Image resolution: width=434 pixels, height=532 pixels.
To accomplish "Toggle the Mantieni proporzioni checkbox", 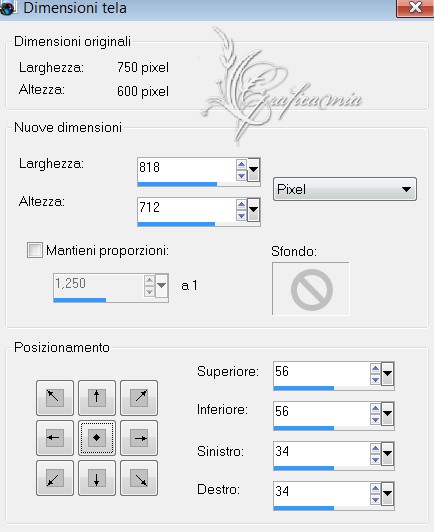I will 35,250.
